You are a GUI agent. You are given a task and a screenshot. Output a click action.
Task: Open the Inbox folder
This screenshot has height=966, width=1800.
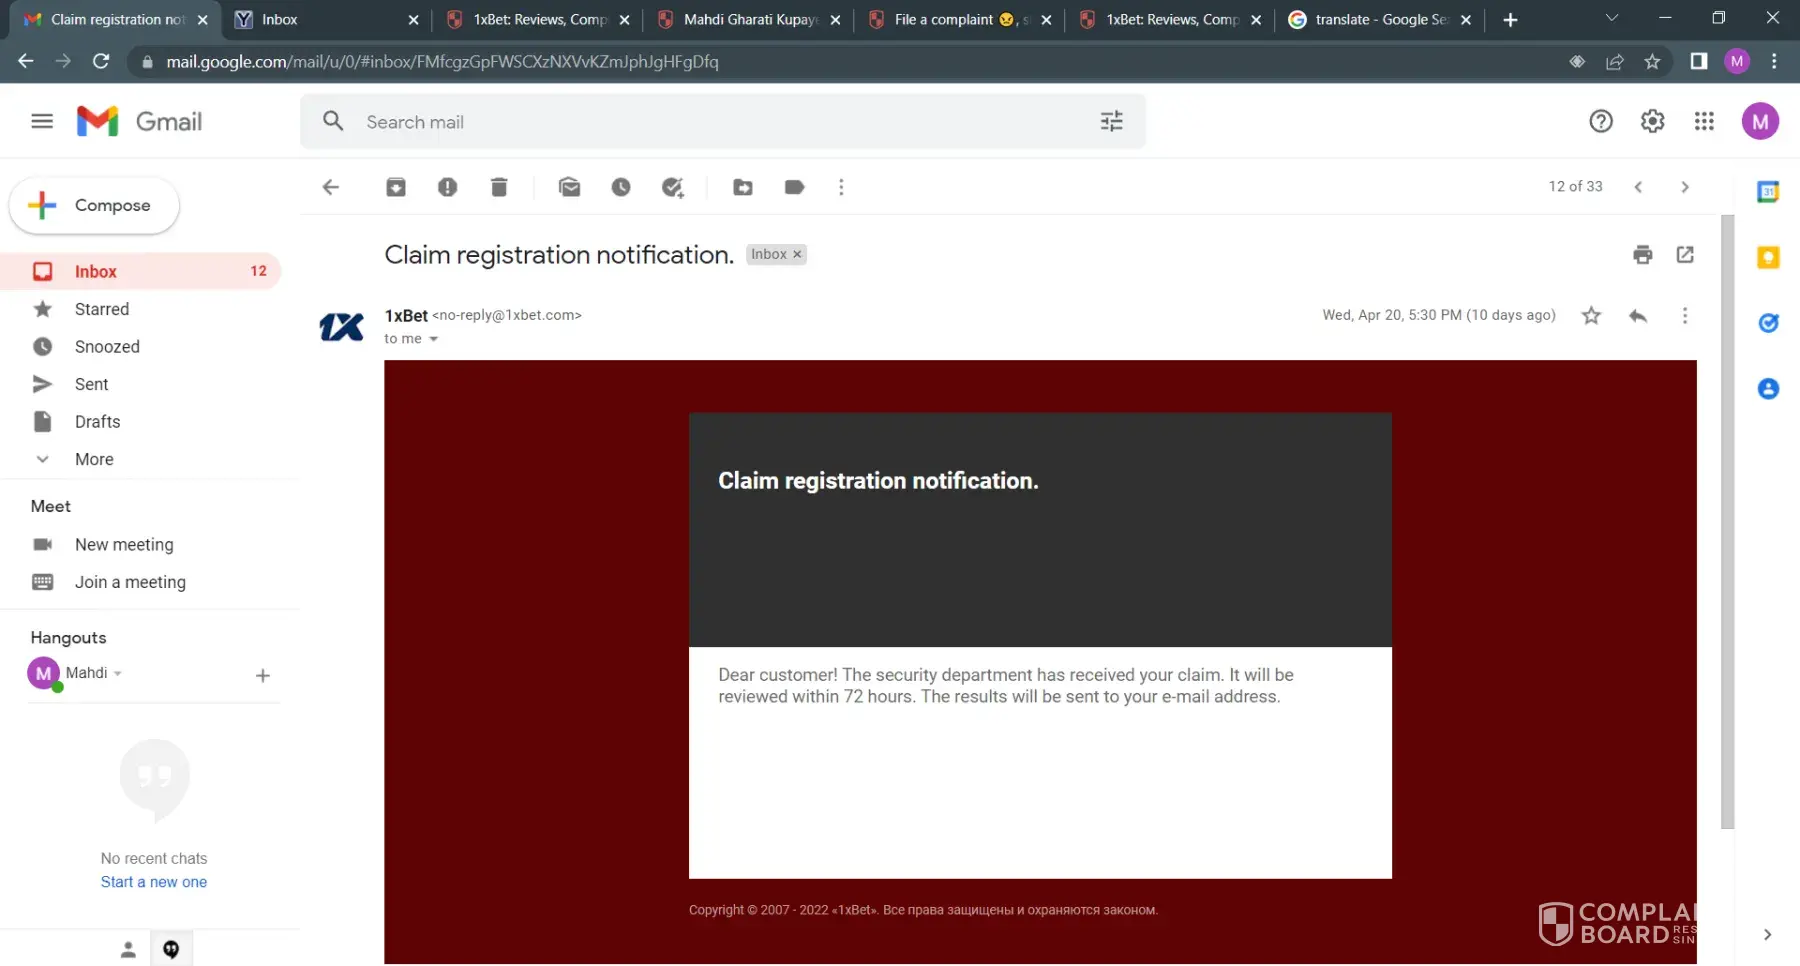click(x=140, y=271)
